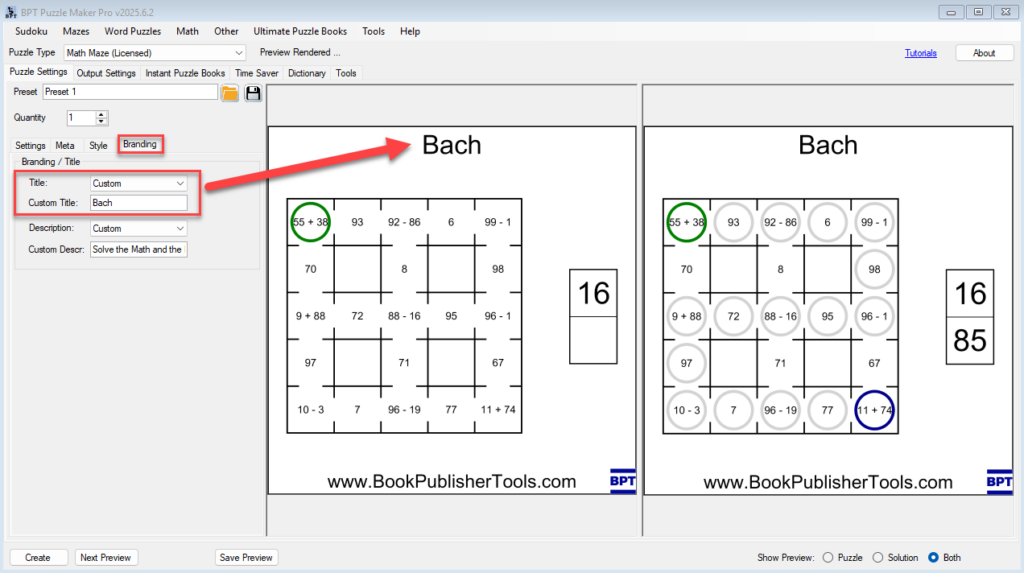The image size is (1024, 573).
Task: Click the Save Preview button
Action: [x=246, y=557]
